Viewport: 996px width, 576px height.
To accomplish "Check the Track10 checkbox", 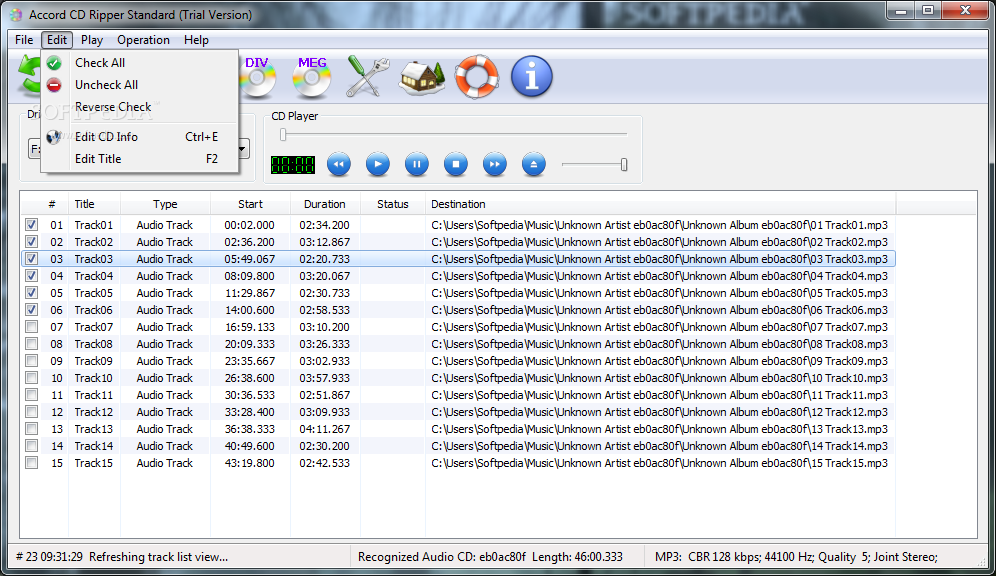I will [31, 378].
